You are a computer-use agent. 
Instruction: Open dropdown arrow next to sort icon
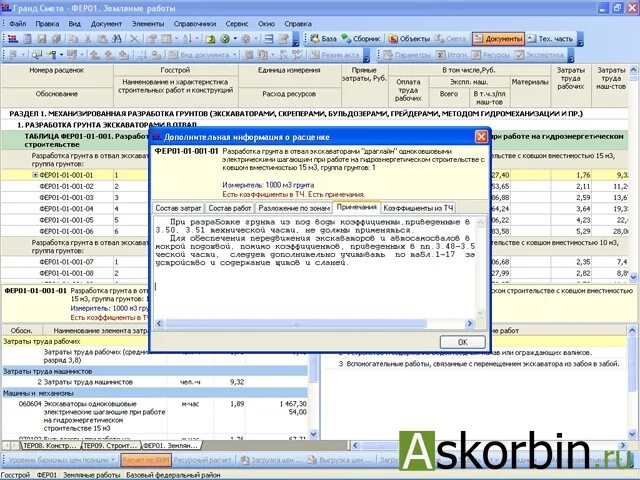coord(197,39)
